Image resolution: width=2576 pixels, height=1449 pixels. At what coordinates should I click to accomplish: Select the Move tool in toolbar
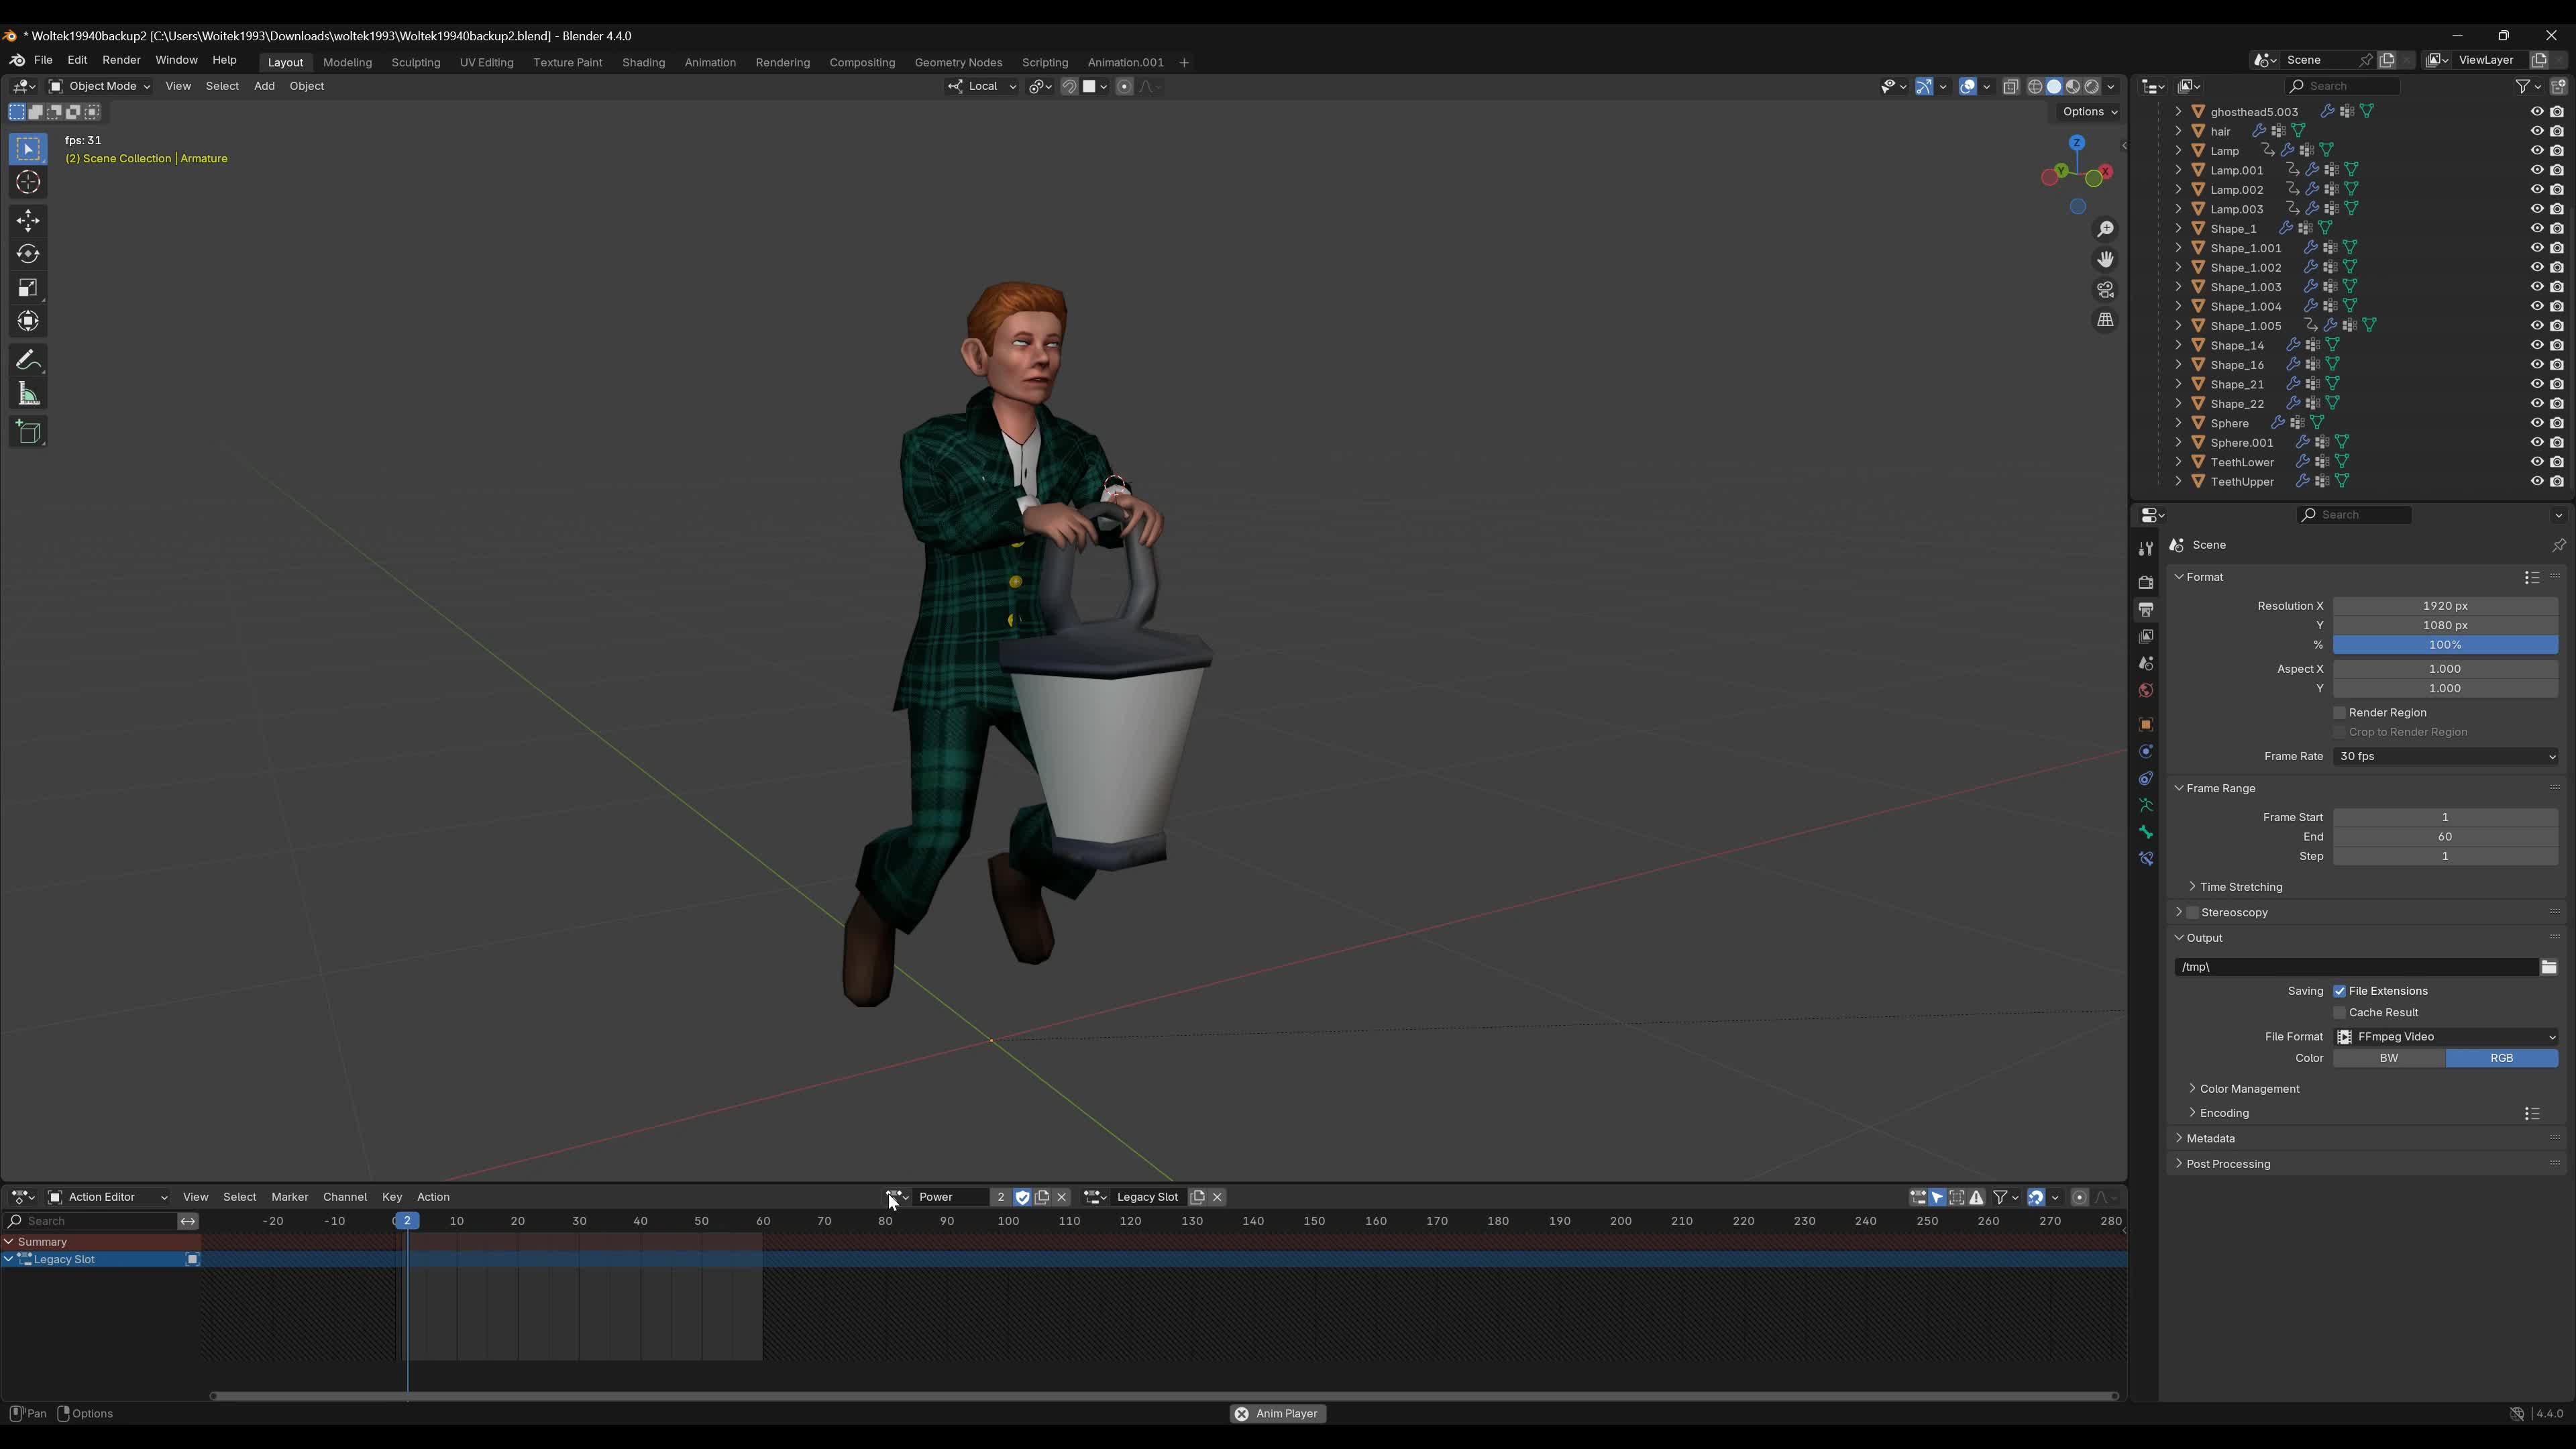(28, 220)
